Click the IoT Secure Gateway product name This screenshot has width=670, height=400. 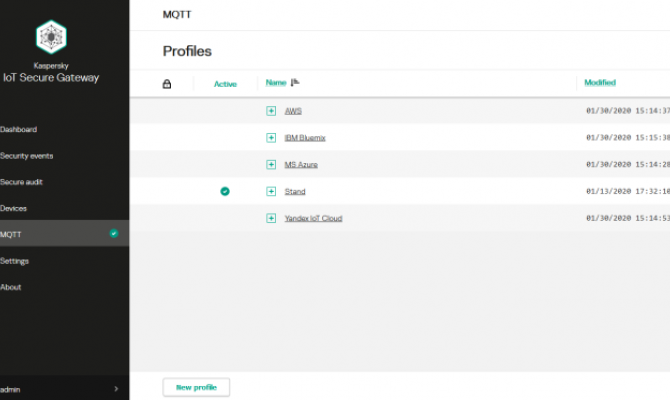pos(51,78)
